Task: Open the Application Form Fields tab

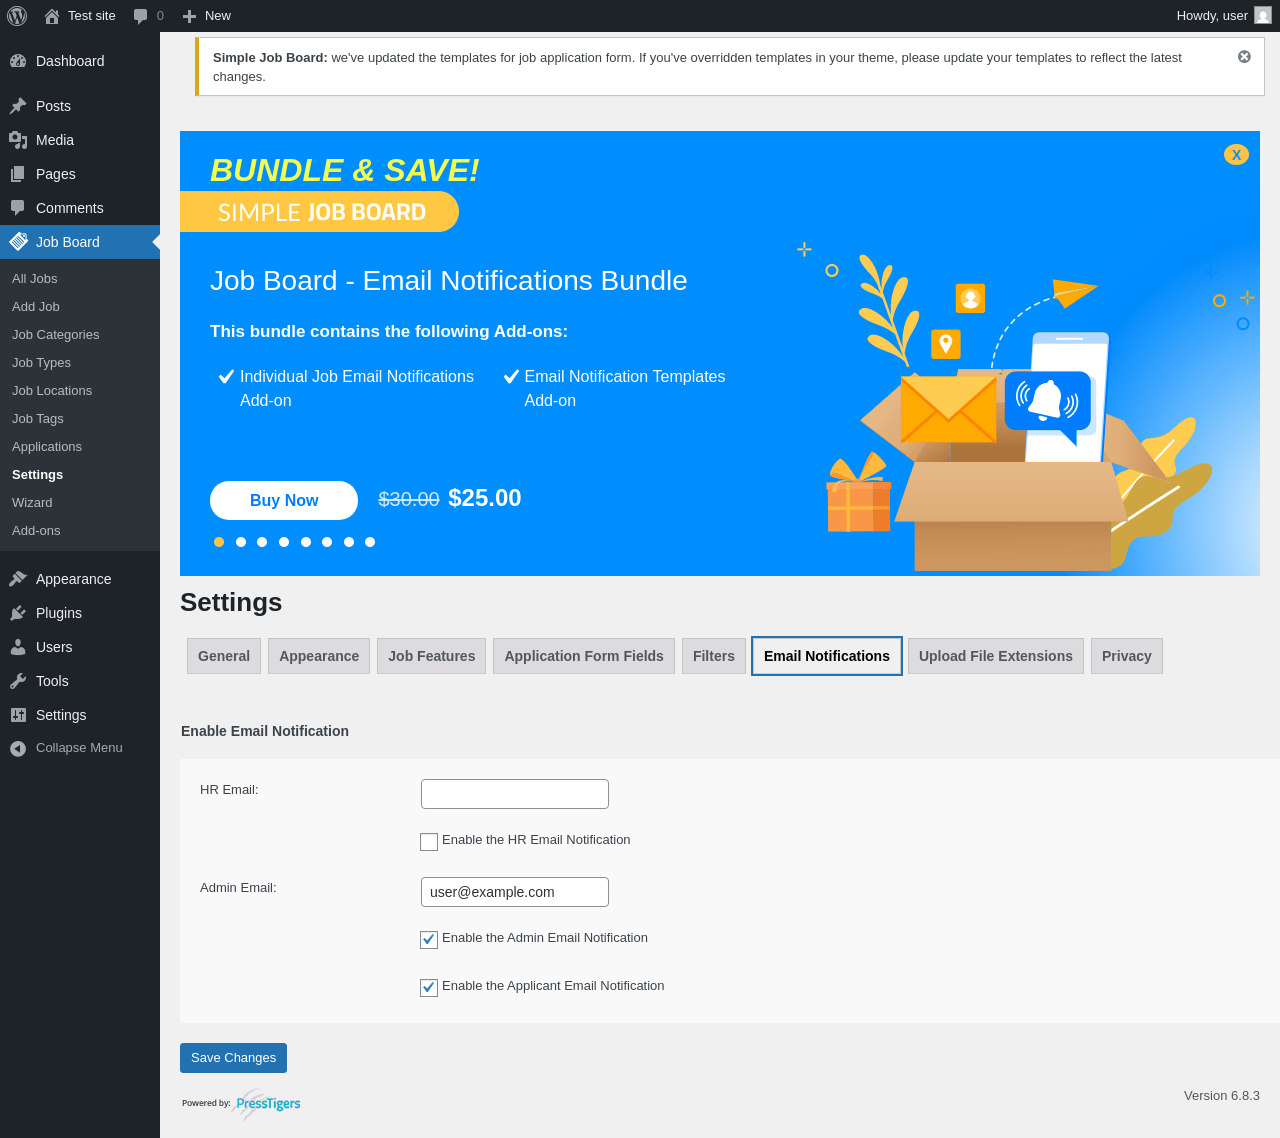Action: point(584,656)
